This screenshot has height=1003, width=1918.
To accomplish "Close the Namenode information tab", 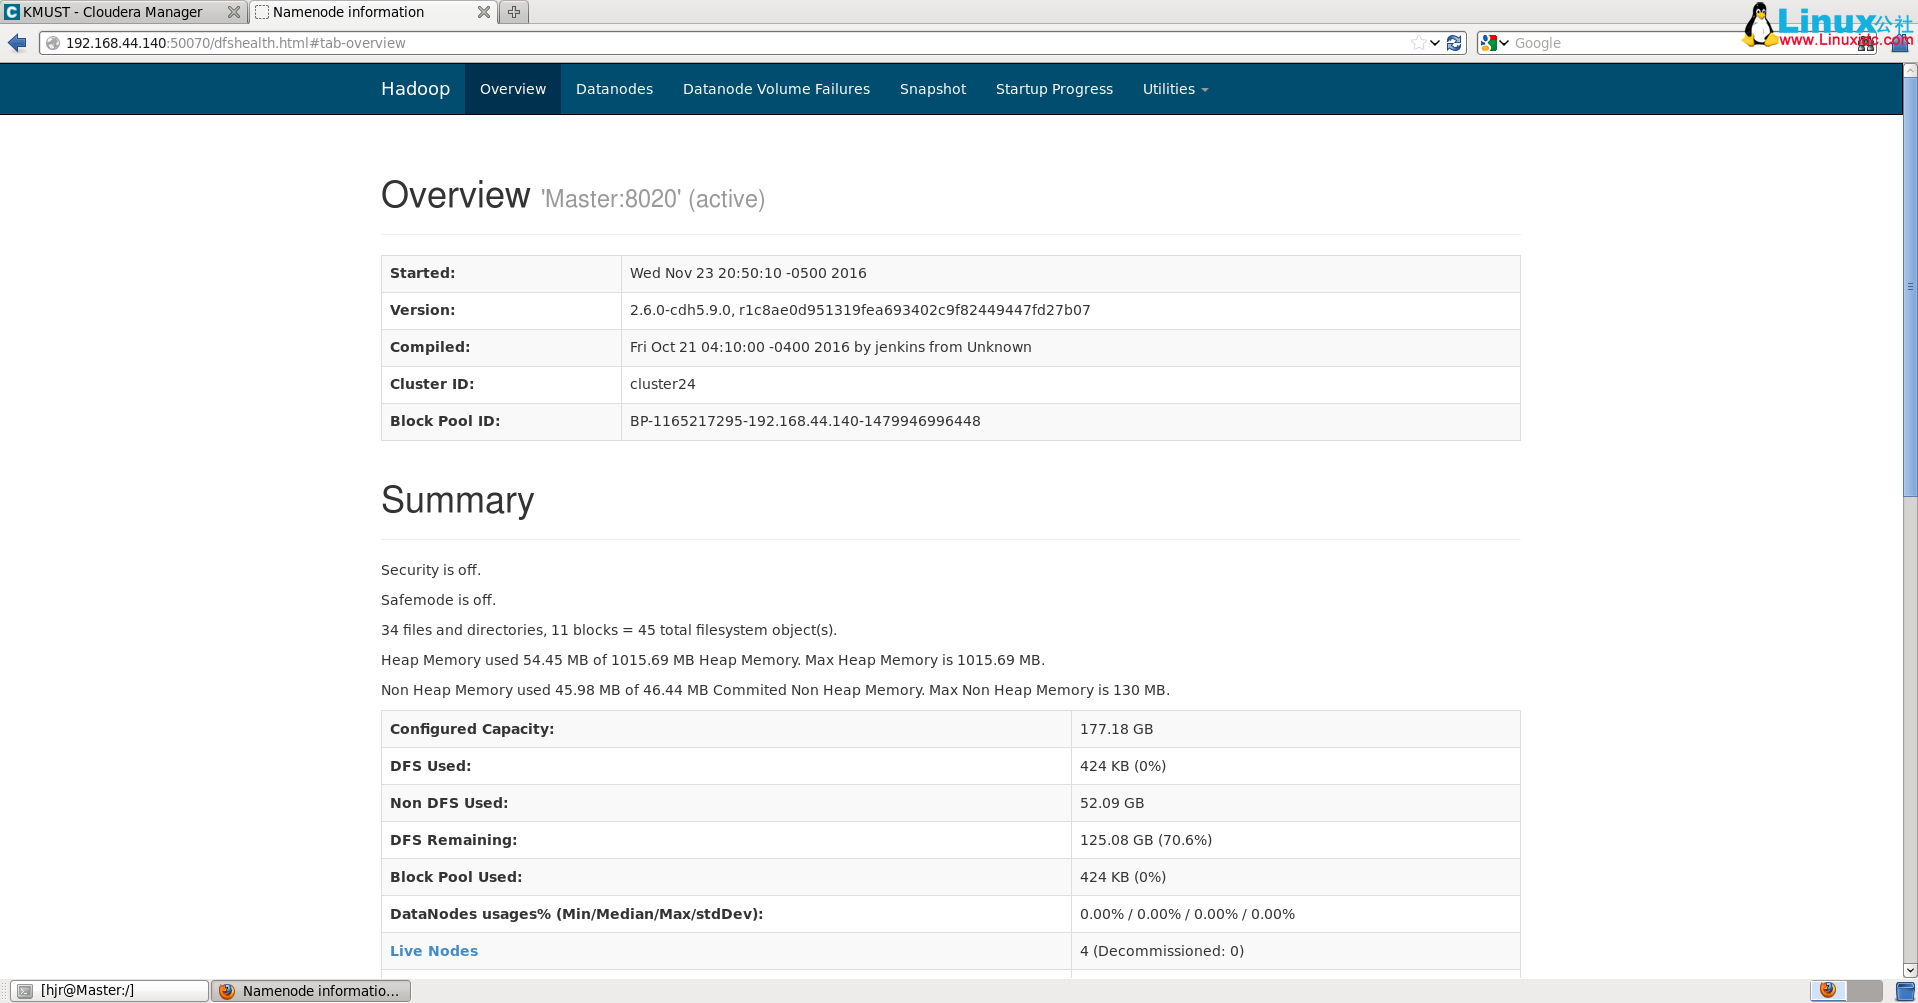I will (x=484, y=12).
